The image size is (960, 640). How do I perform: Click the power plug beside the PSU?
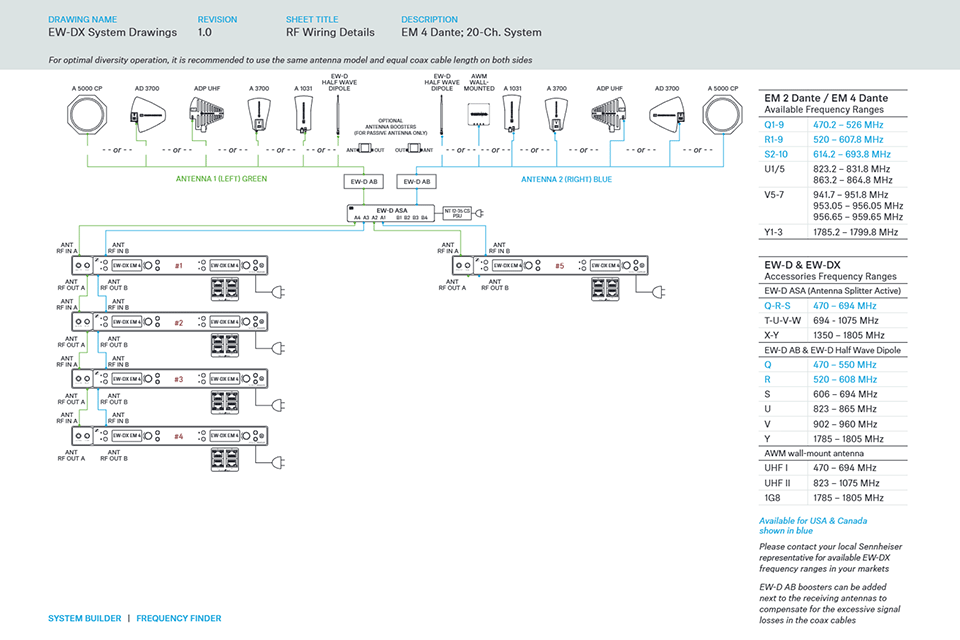480,213
